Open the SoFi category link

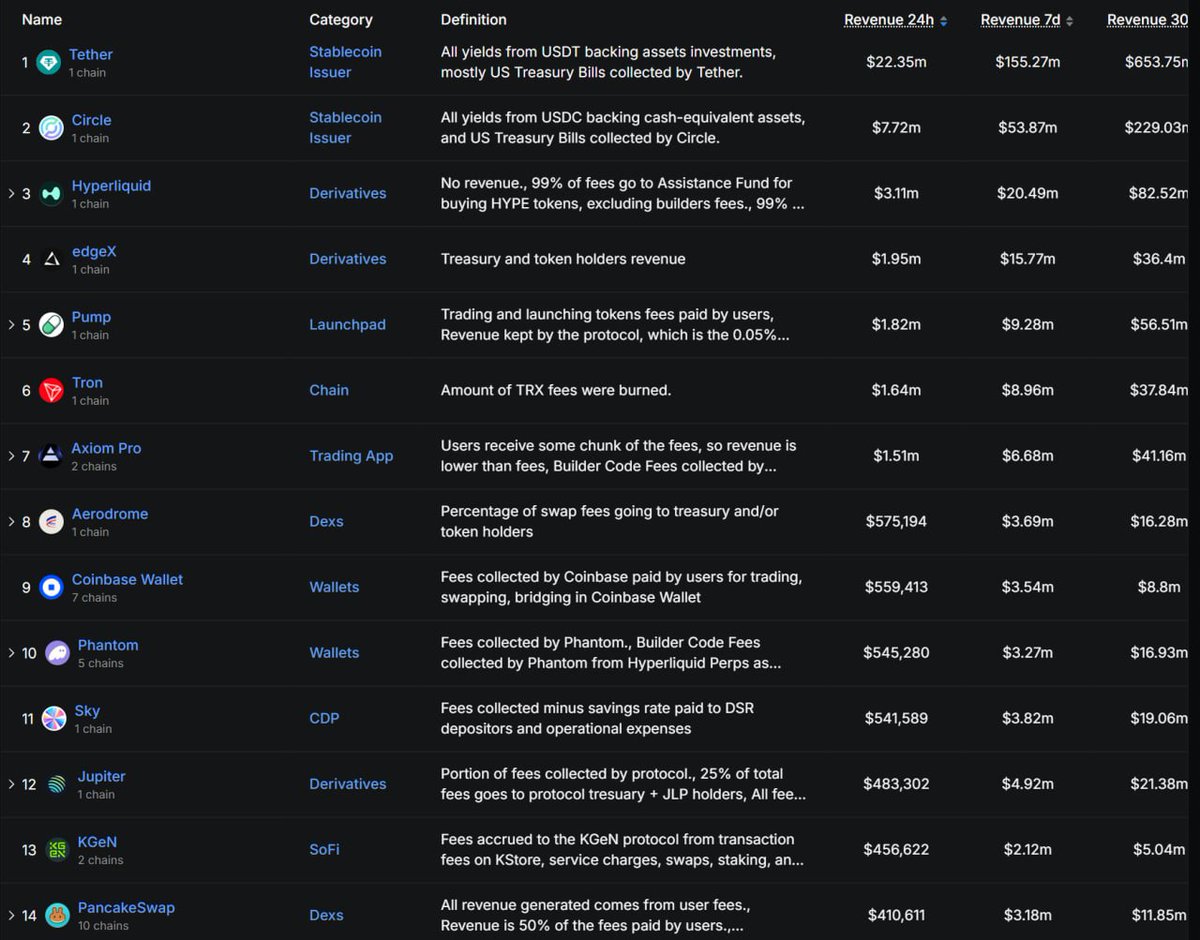pos(324,849)
